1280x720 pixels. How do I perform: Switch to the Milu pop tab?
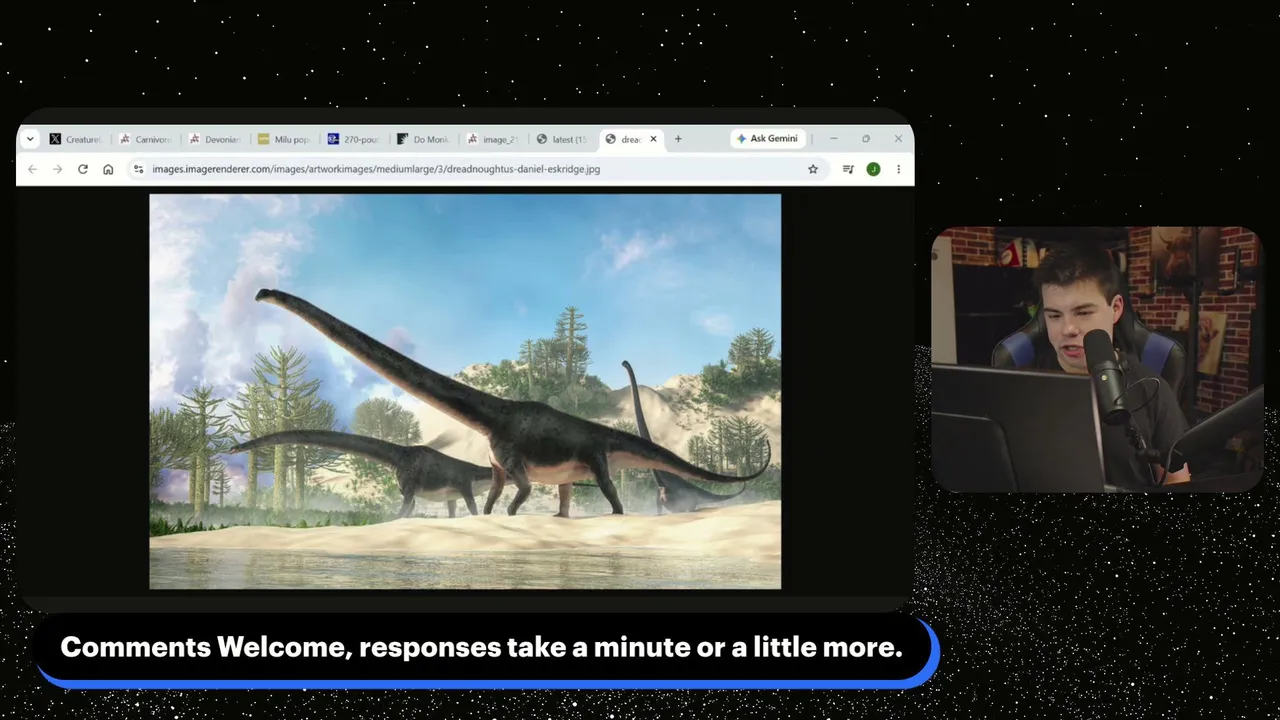tap(284, 139)
